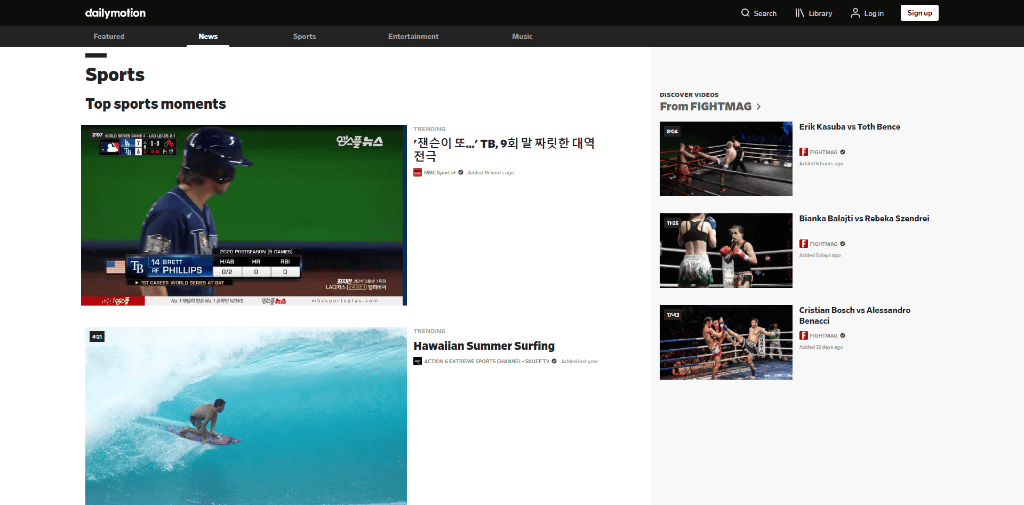Click the Library text label
1024x505 pixels.
point(820,13)
